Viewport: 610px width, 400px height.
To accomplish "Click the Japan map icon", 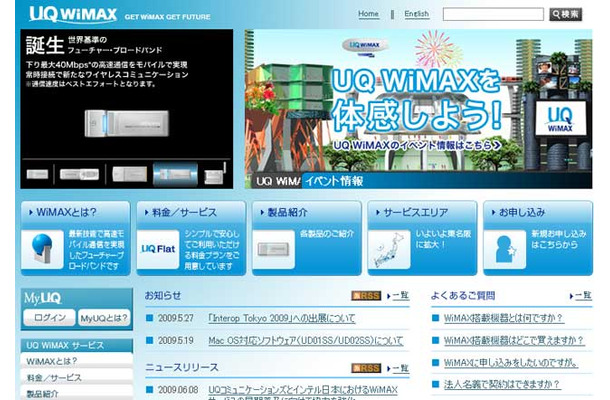I will pos(389,249).
